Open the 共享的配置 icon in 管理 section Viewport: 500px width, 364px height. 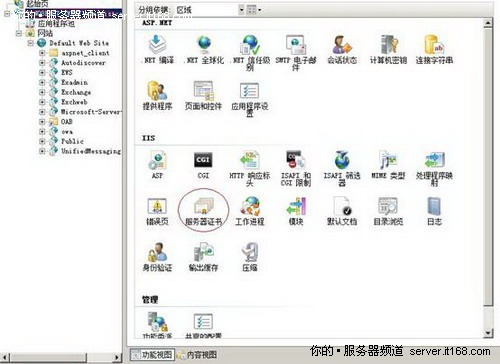pos(203,325)
